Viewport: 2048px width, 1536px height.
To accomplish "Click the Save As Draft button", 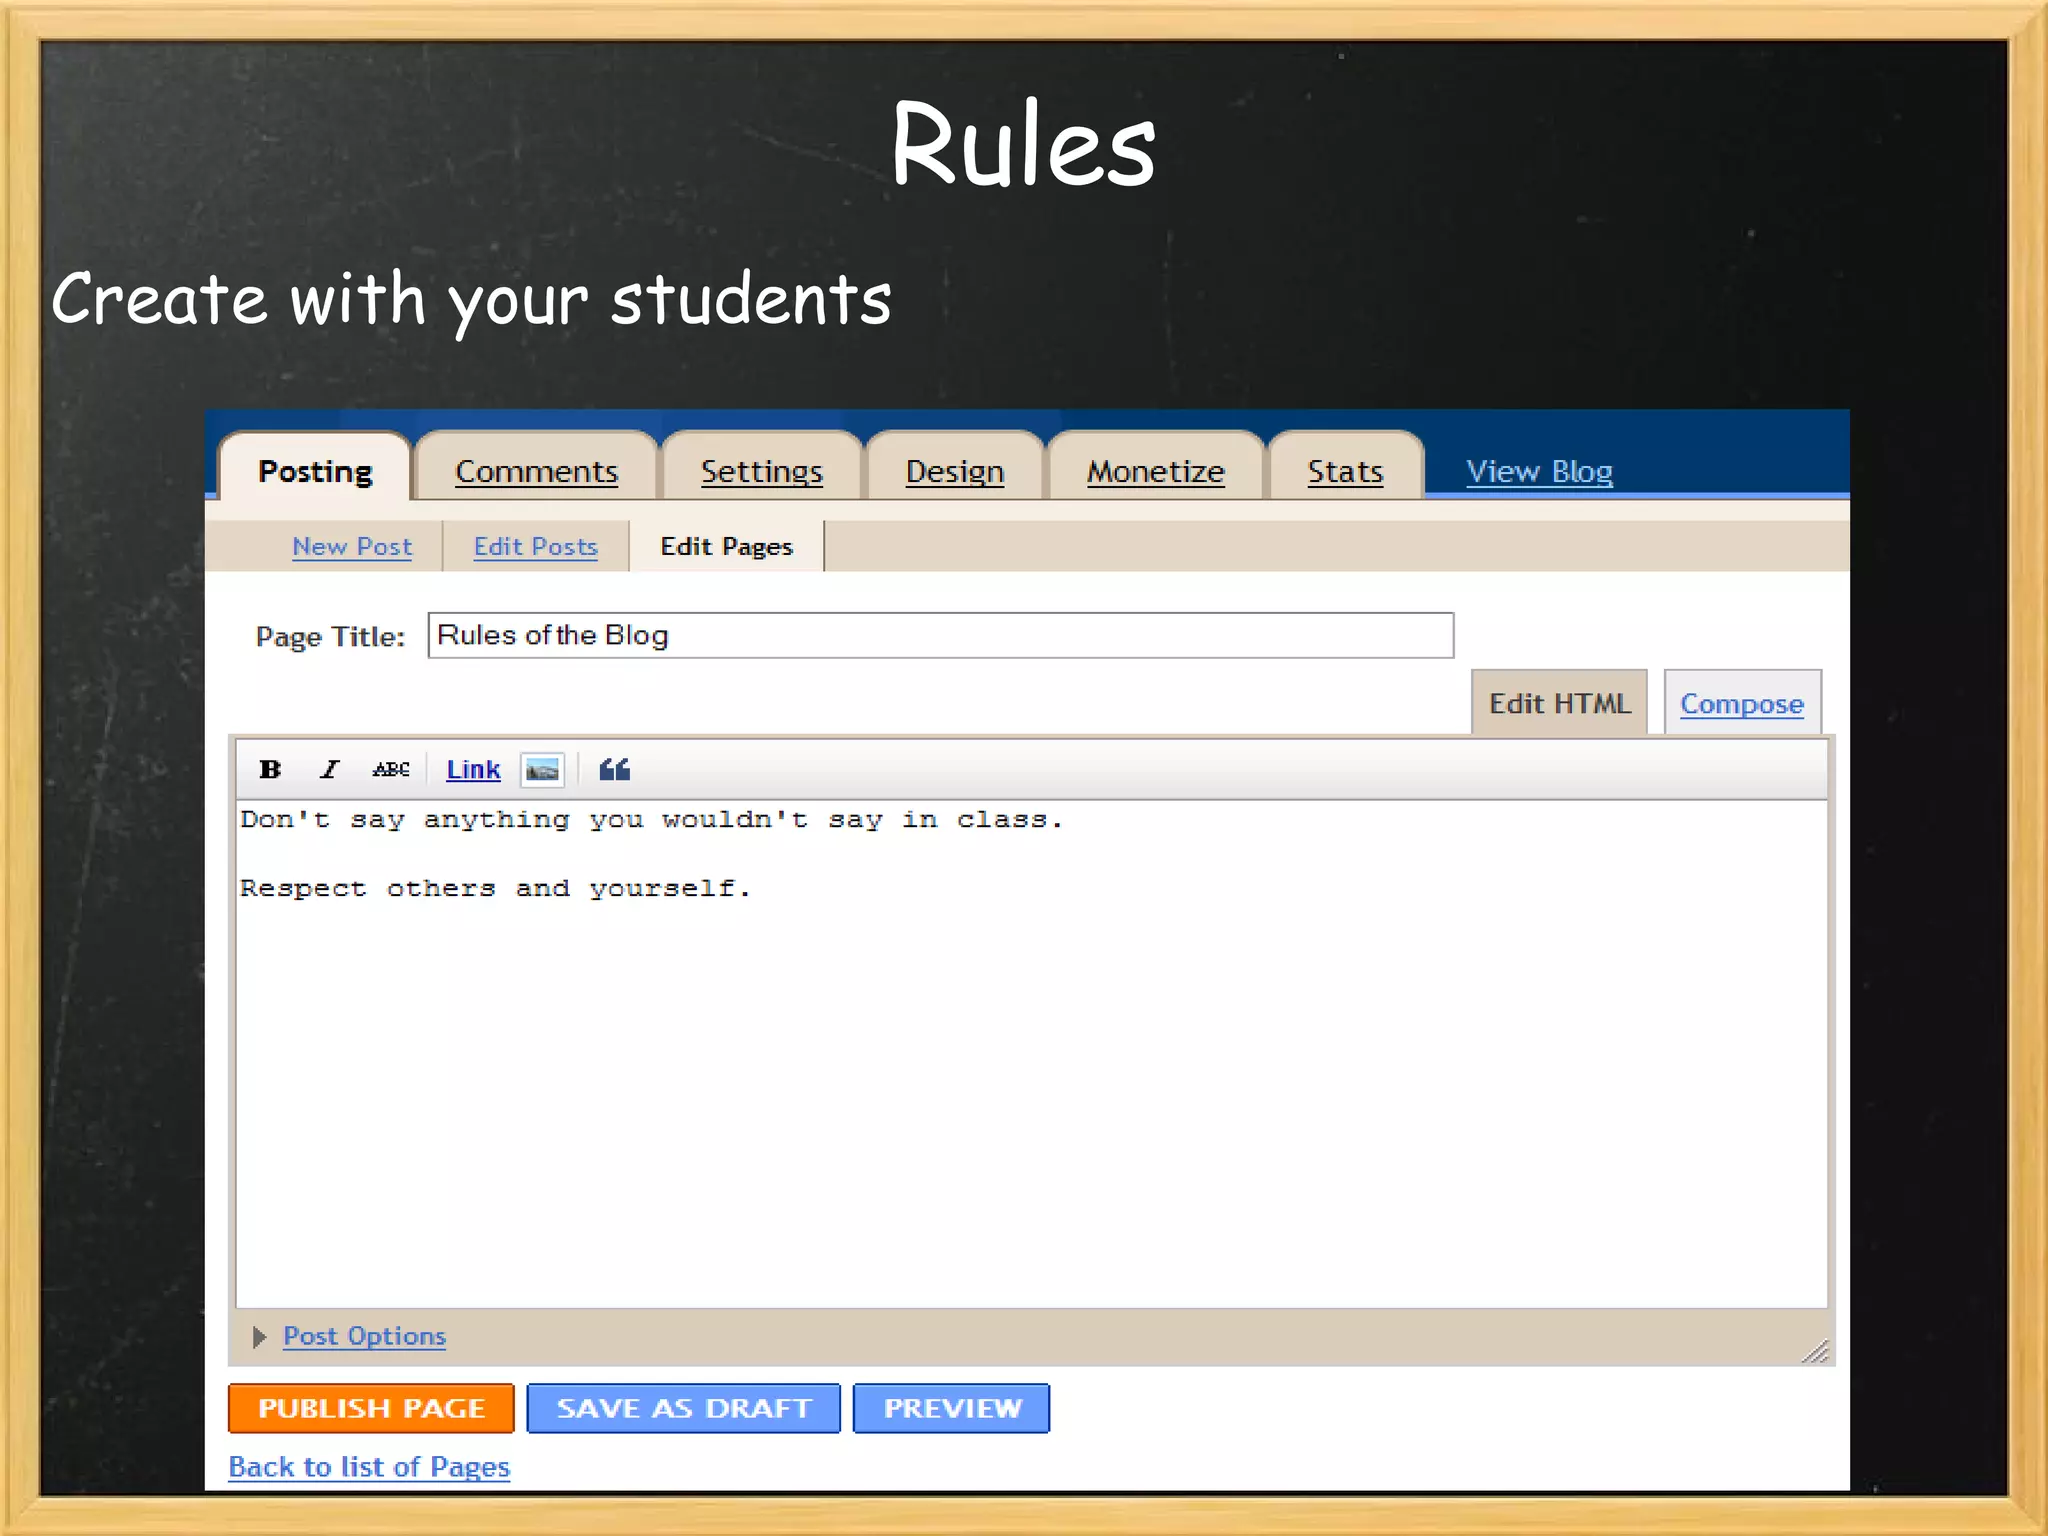I will point(684,1408).
